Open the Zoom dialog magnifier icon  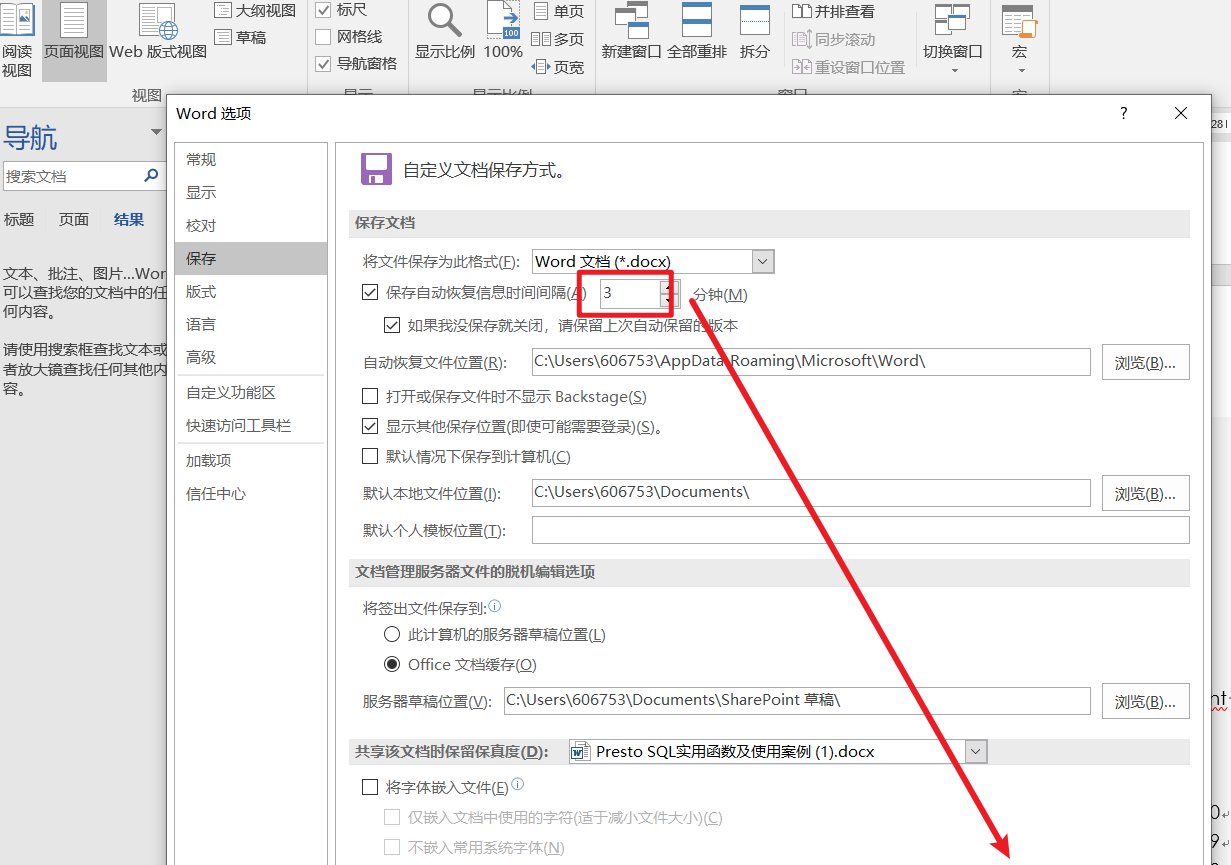(445, 20)
